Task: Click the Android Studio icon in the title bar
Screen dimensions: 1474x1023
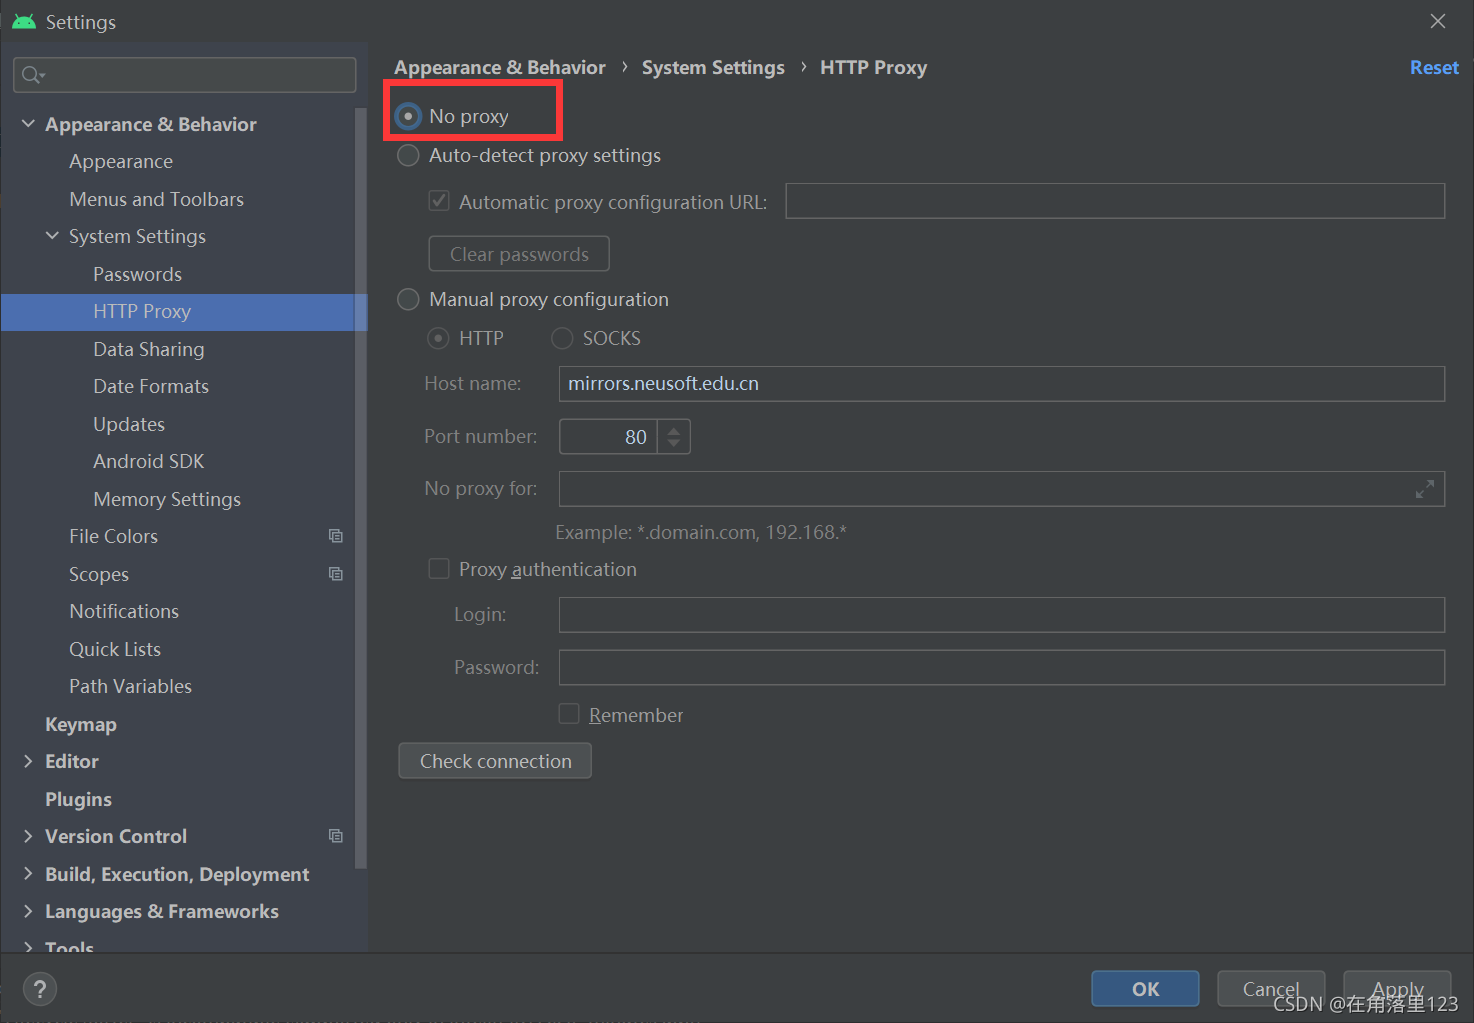Action: (x=22, y=20)
